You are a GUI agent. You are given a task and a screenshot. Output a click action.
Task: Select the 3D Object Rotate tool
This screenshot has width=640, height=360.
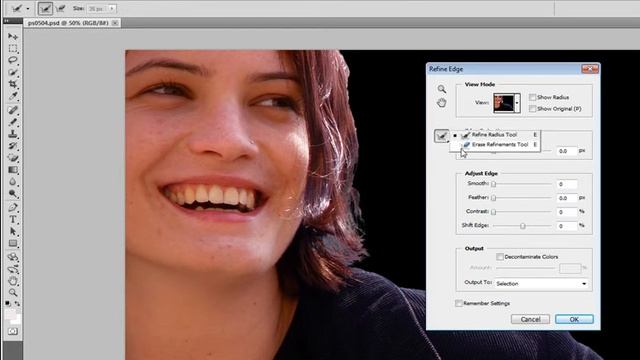pos(13,257)
